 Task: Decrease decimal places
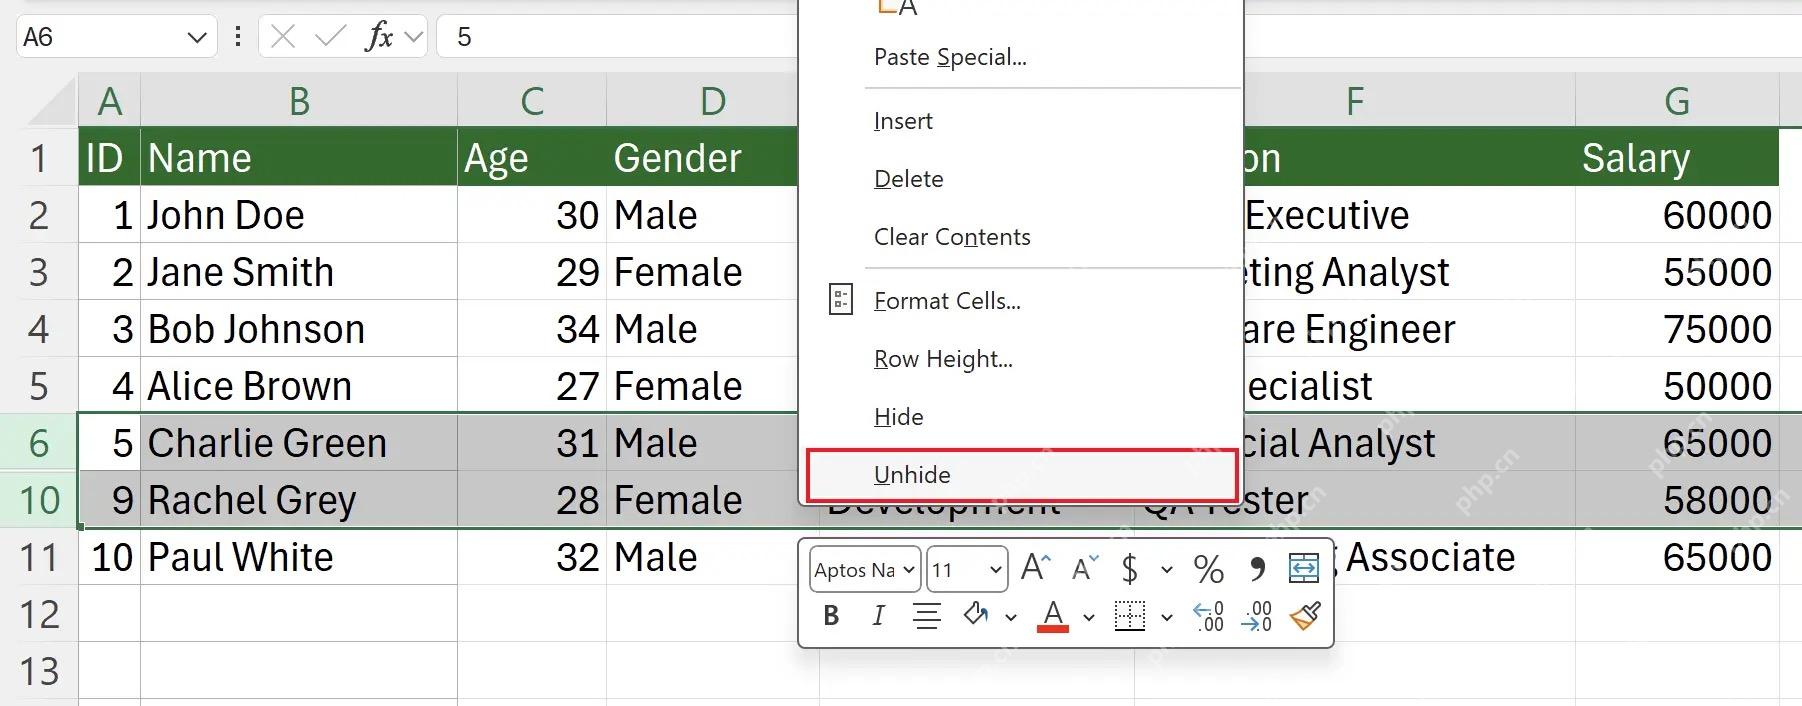1256,616
